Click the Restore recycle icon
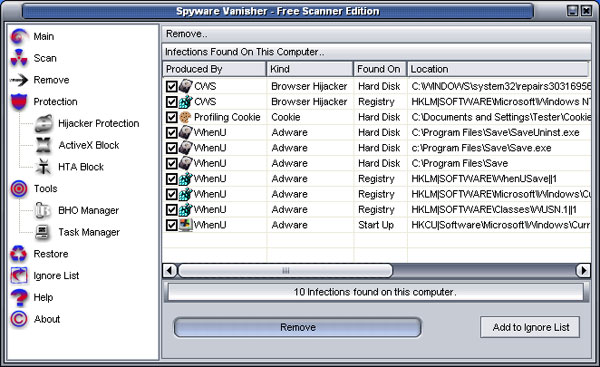The image size is (600, 367). coord(19,254)
